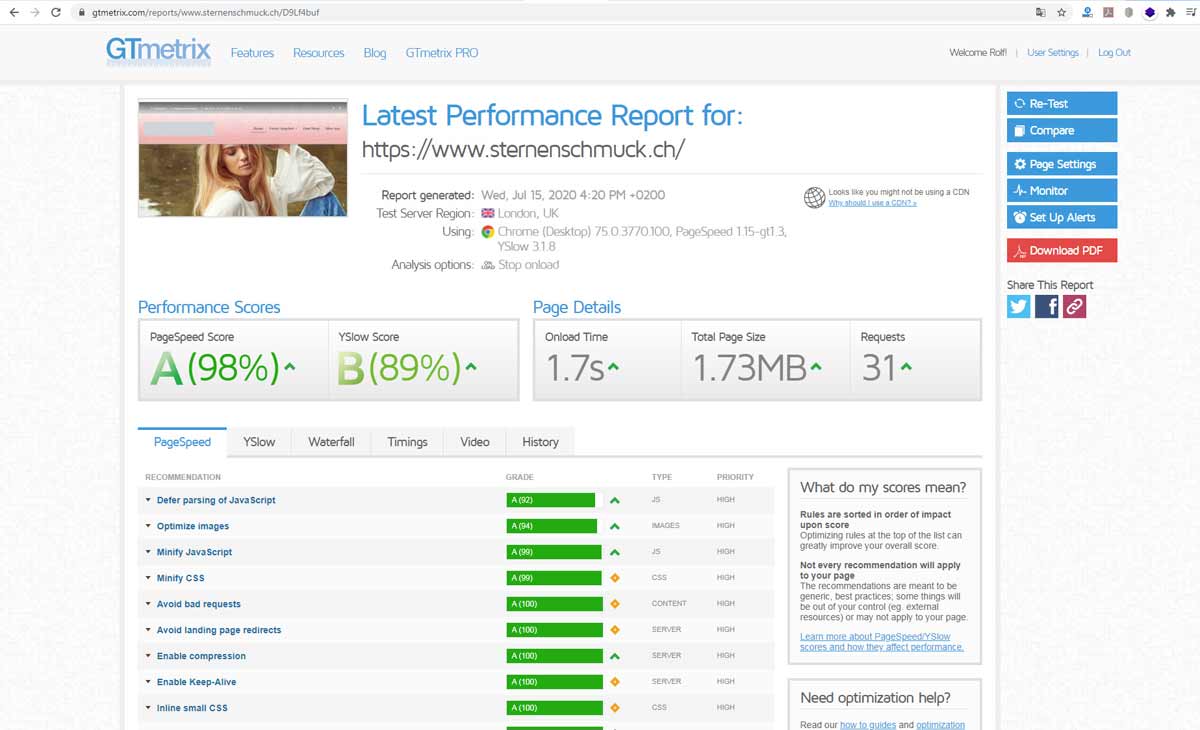The image size is (1200, 730).
Task: Open 'Learn more about PageSpeed/YSlow scores' link
Action: tap(882, 641)
